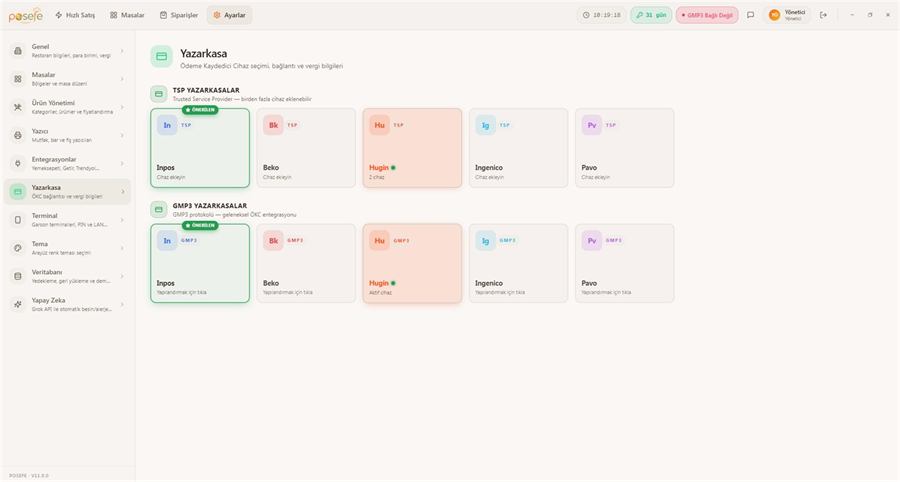900x482 pixels.
Task: Click the 31 gün license badge
Action: coord(651,15)
